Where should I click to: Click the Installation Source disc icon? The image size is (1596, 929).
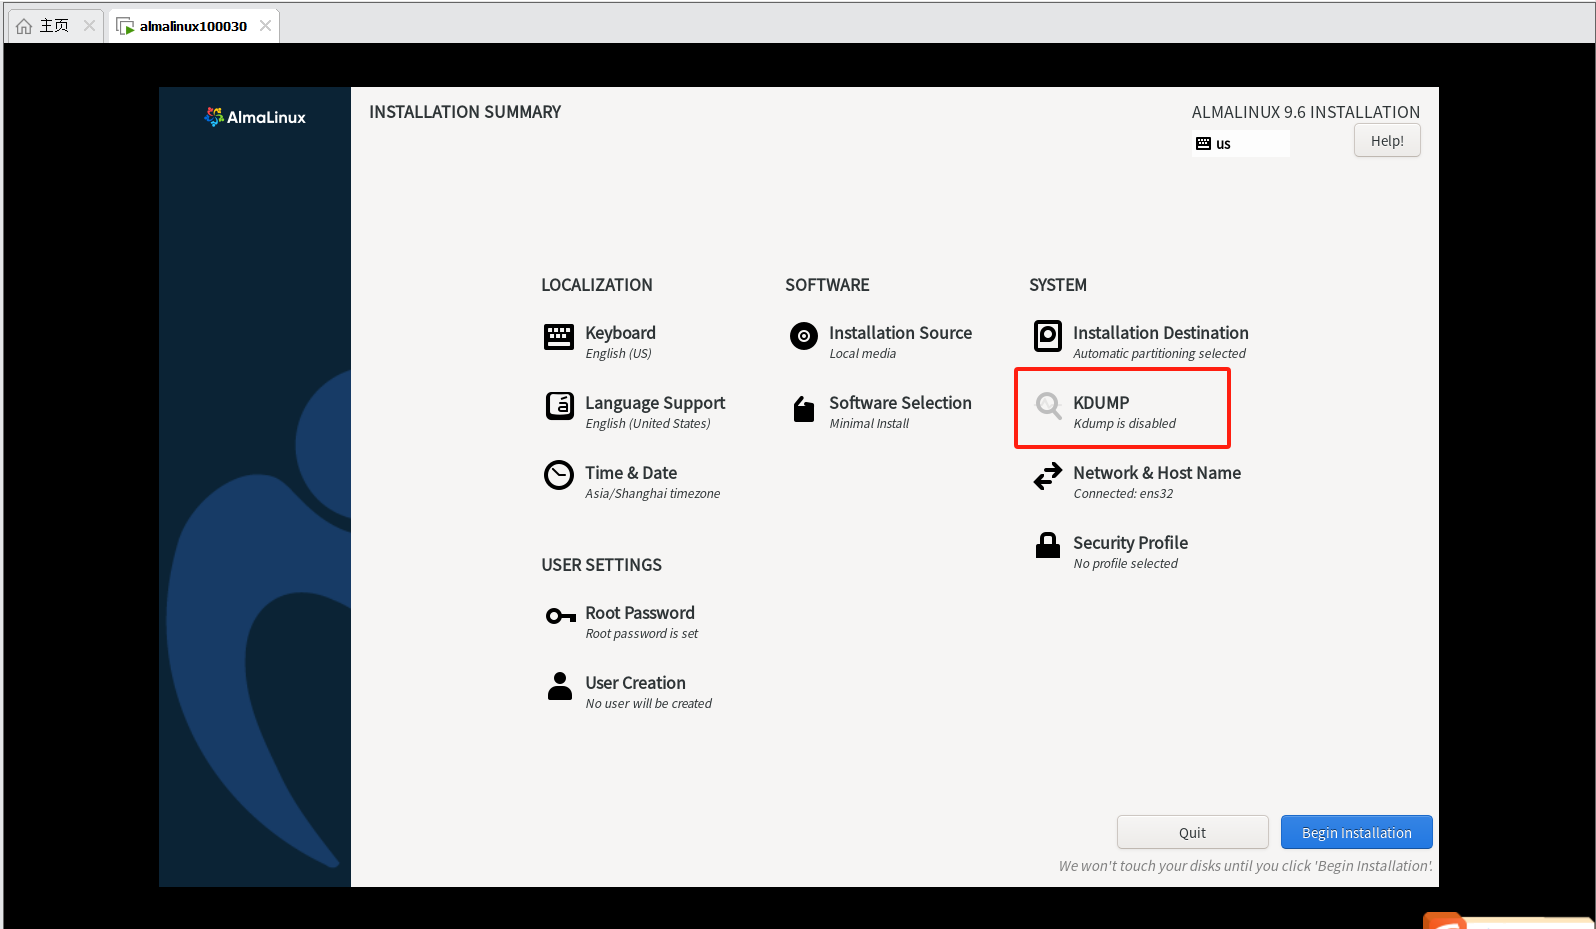pos(803,336)
